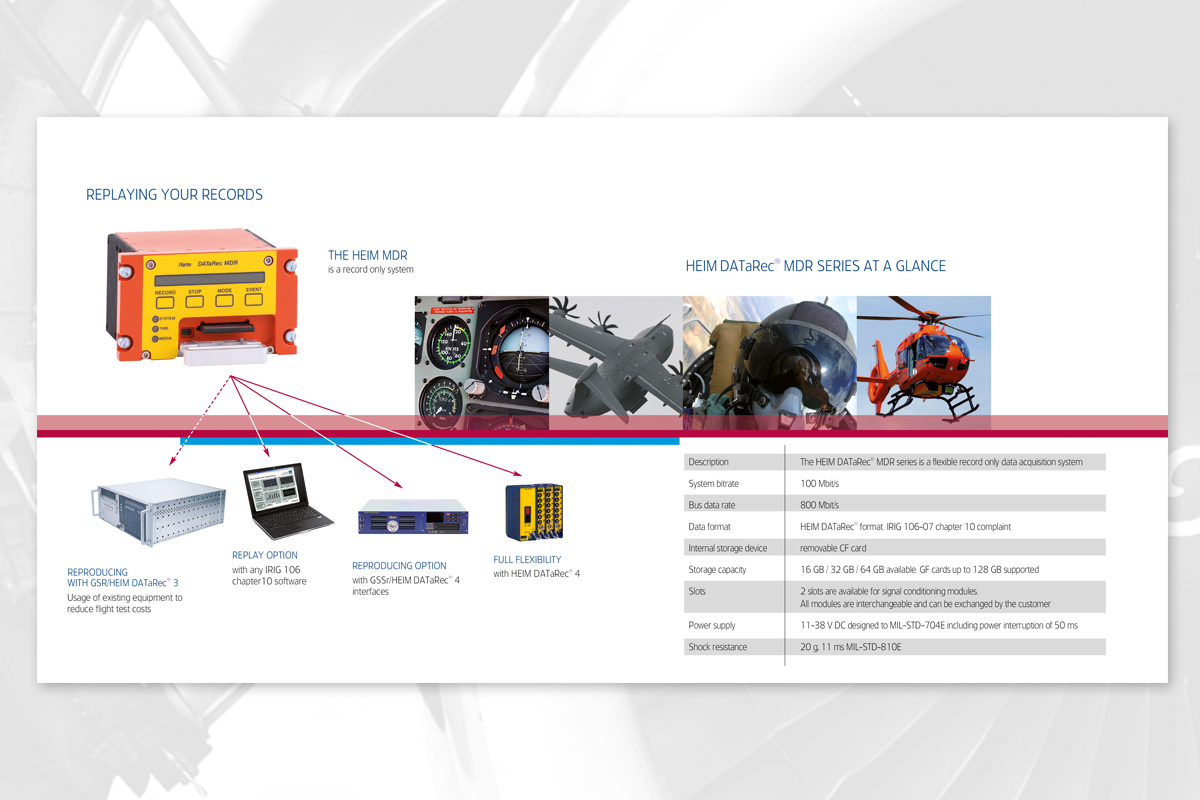1200x800 pixels.
Task: Click the "DATaRec MDR" logo on the device
Action: tap(216, 262)
